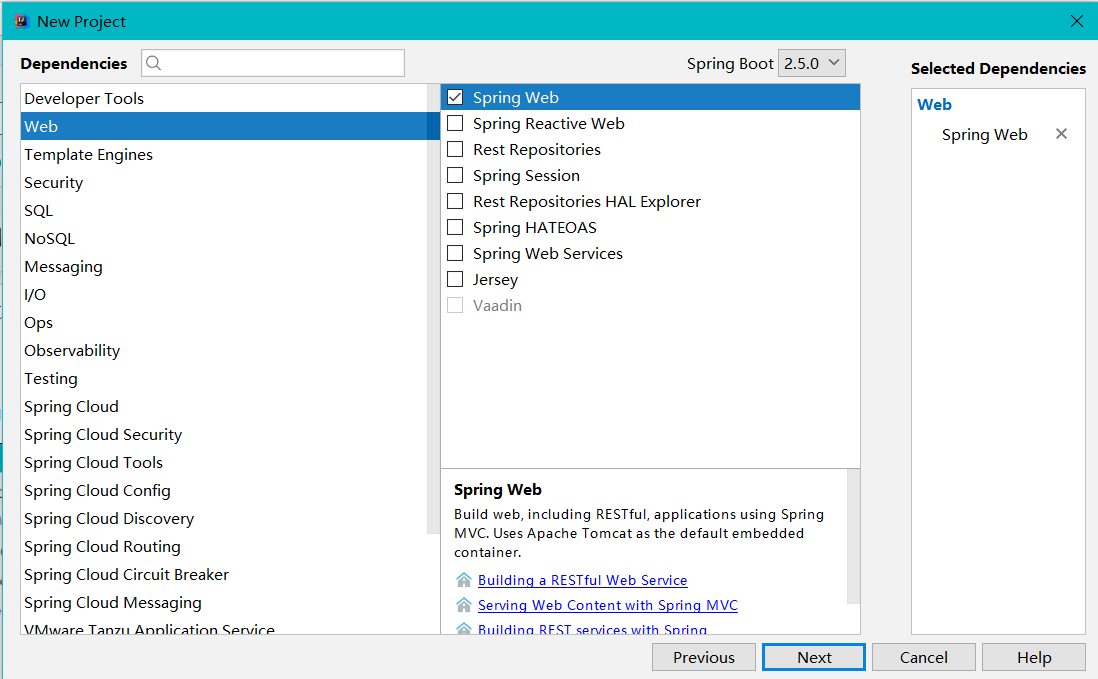
Task: Remove Spring Web from Selected Dependencies
Action: tap(1062, 134)
